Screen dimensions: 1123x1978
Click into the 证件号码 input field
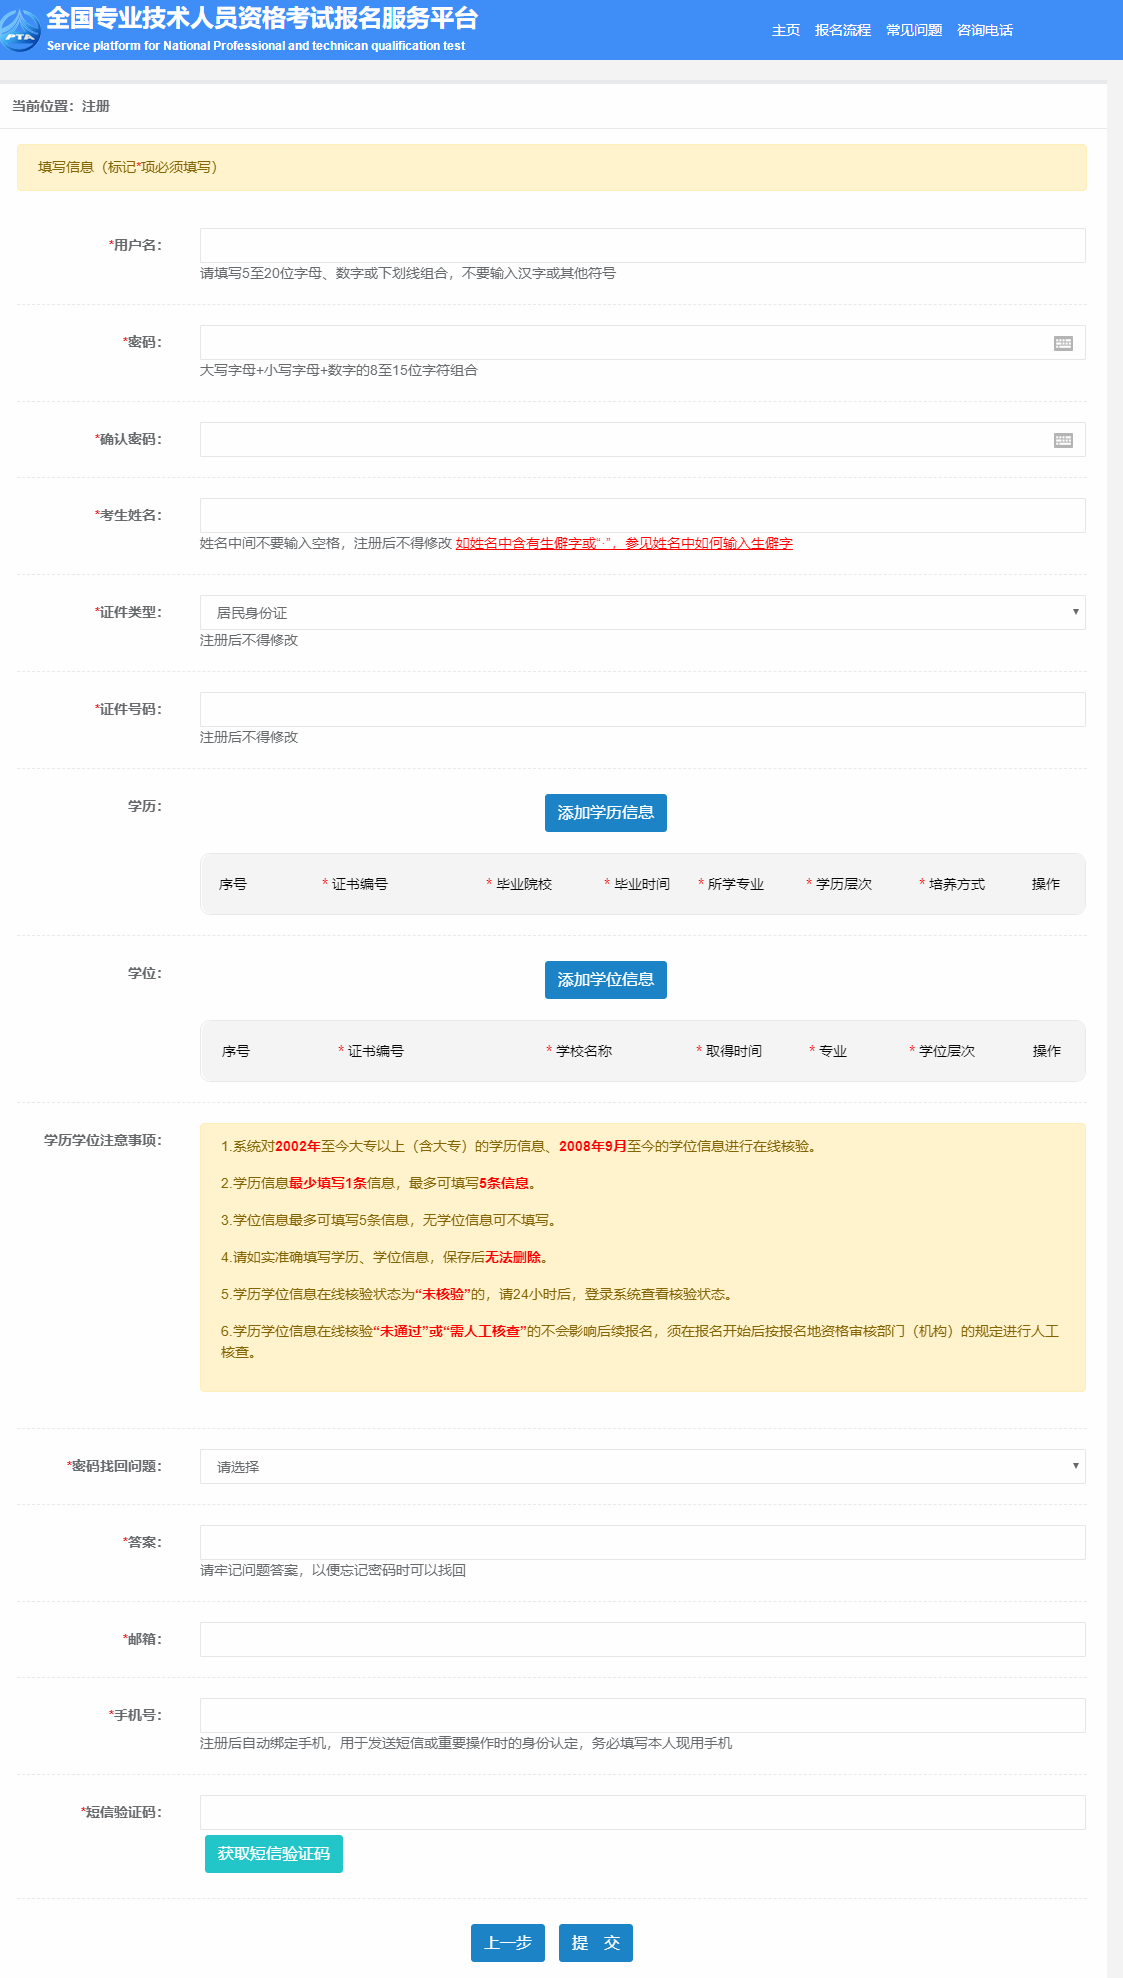pos(643,709)
